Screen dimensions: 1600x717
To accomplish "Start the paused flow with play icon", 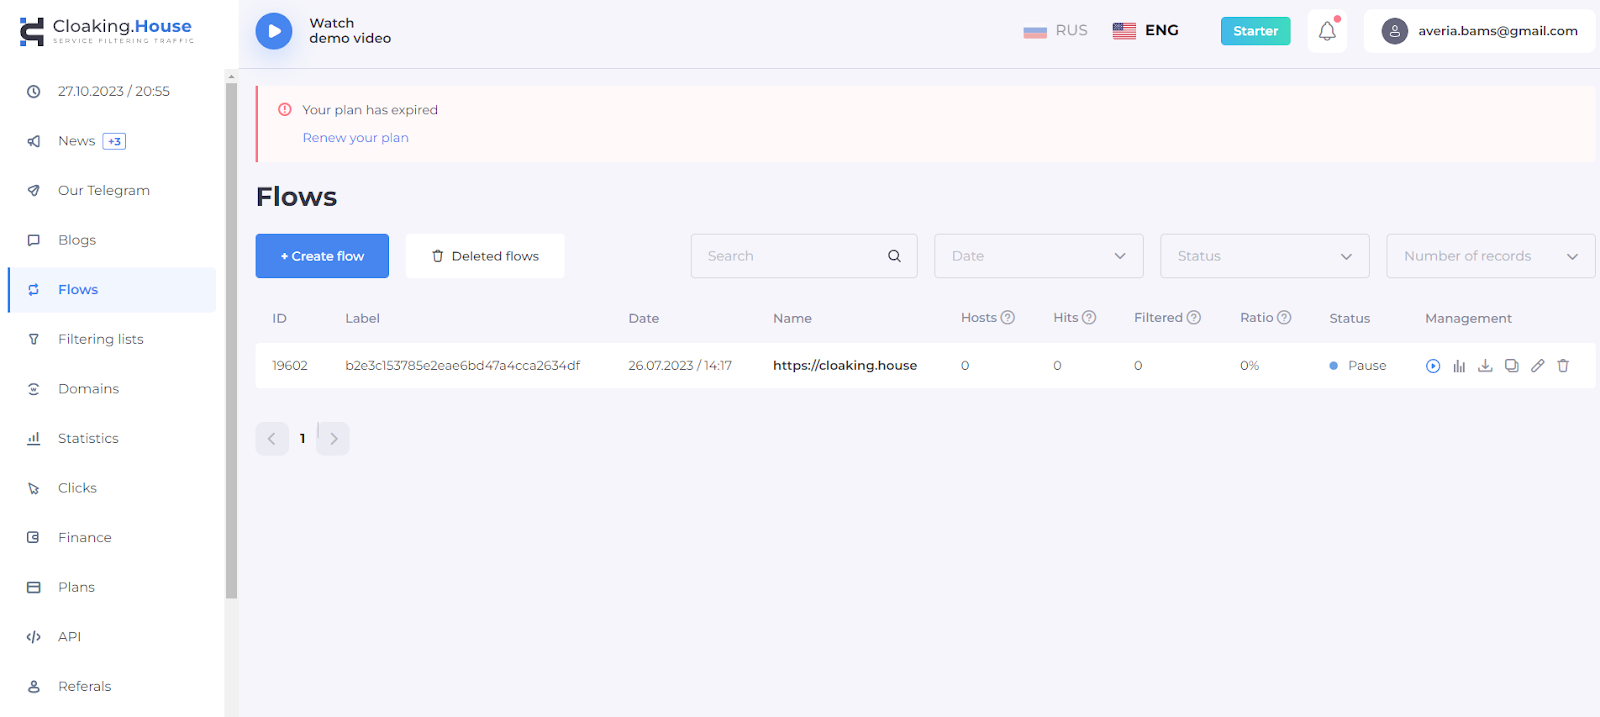I will [x=1433, y=366].
